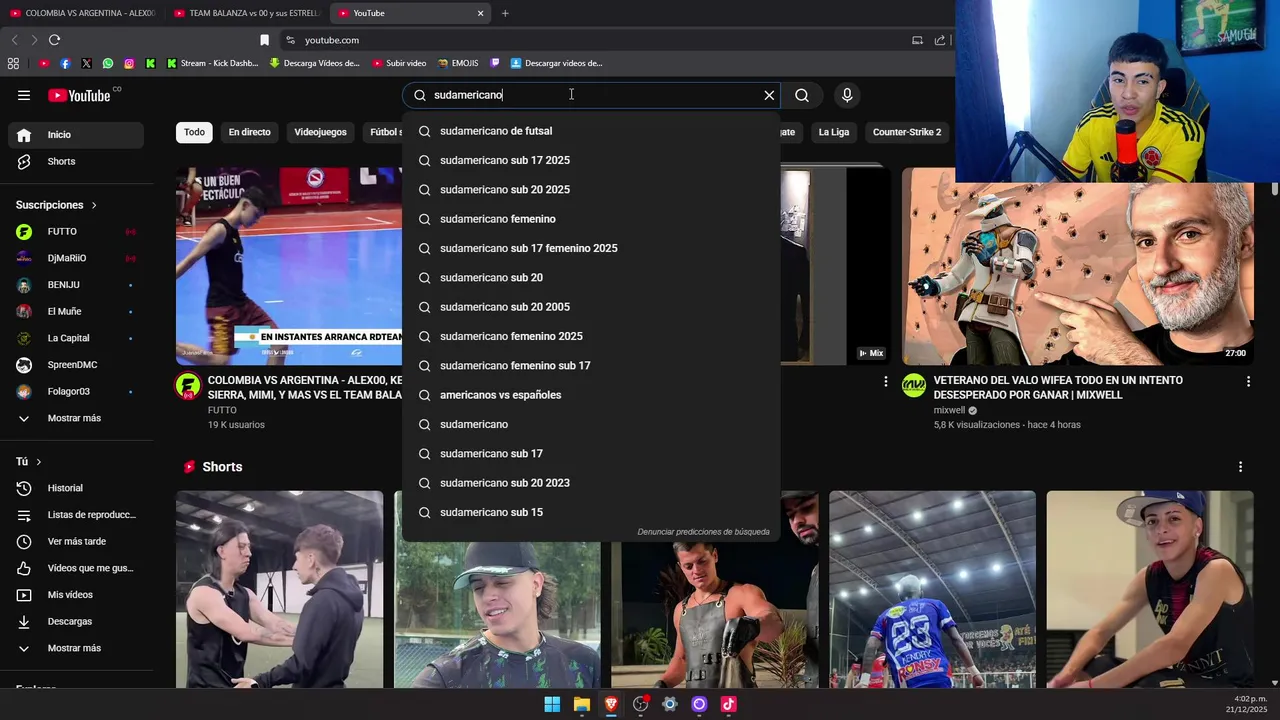Run the search with the magnifier button
The width and height of the screenshot is (1280, 720).
point(802,95)
